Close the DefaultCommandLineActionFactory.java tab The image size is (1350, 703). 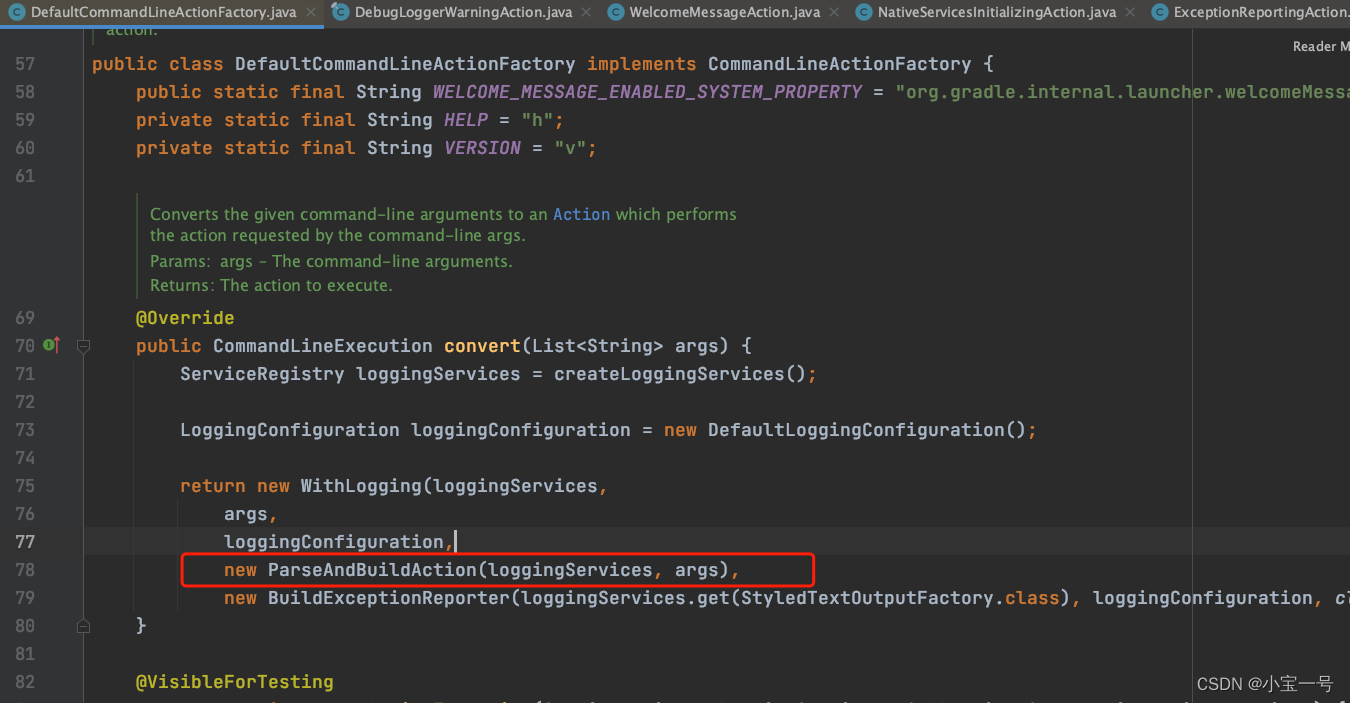click(x=311, y=13)
